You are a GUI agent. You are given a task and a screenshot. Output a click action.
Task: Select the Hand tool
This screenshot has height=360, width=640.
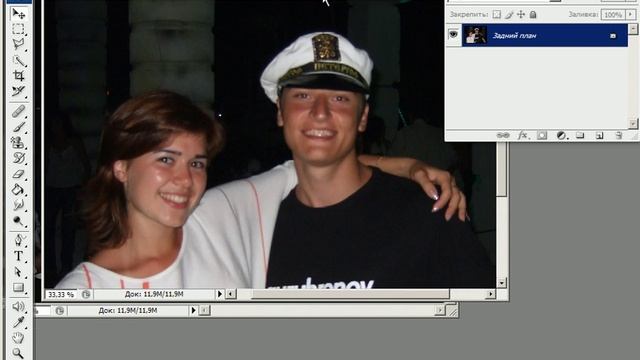click(18, 338)
